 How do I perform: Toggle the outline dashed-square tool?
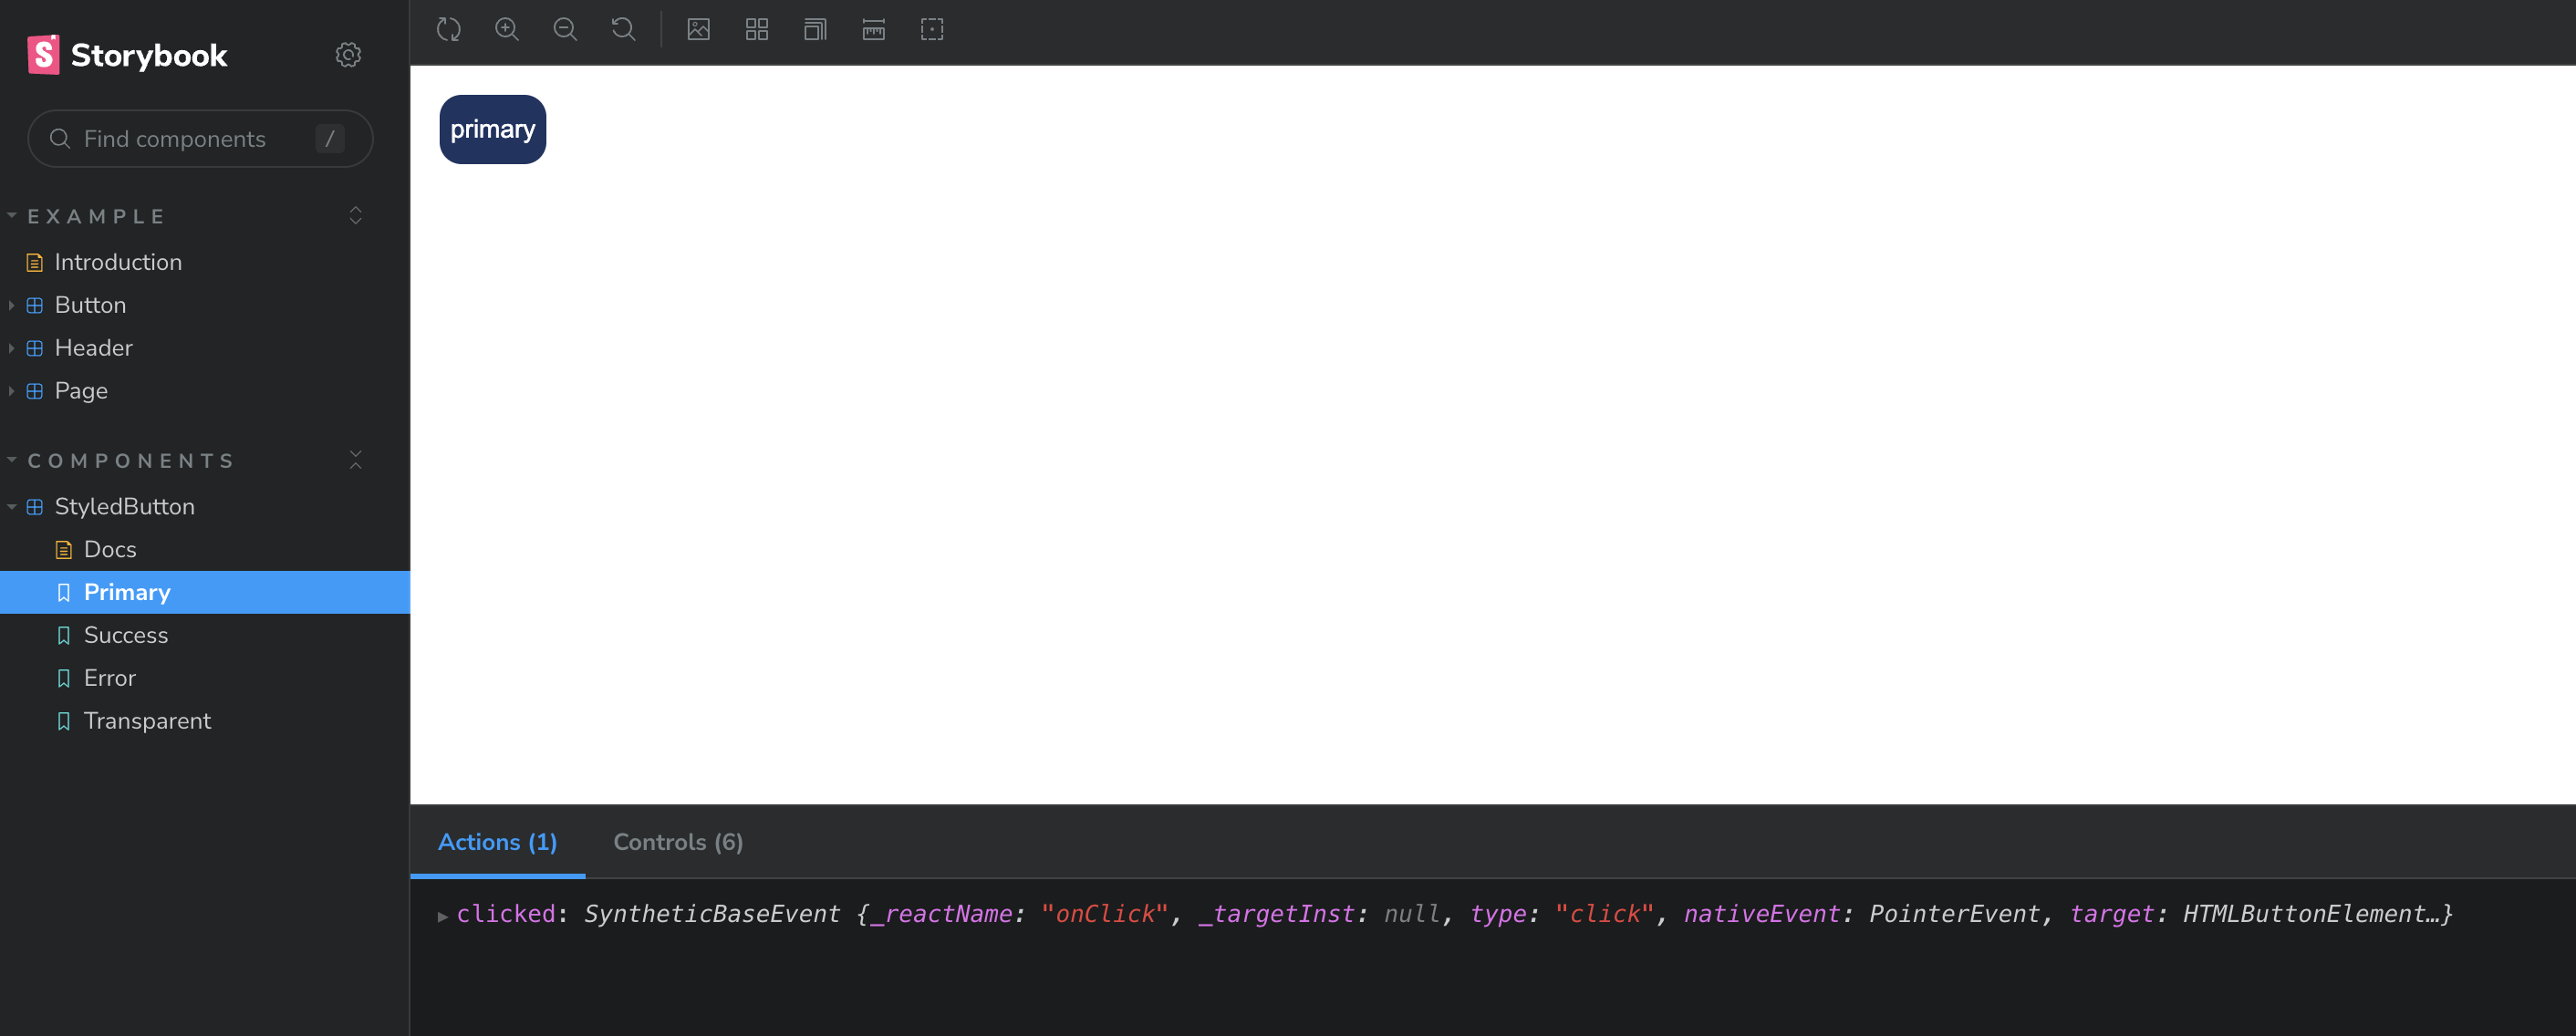click(931, 30)
